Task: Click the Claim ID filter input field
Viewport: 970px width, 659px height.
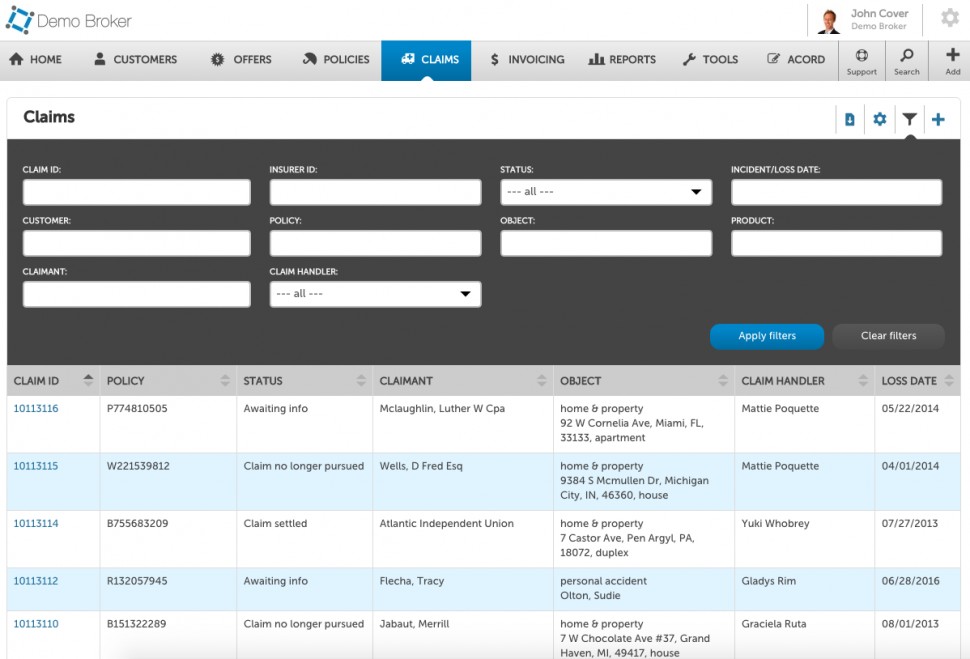Action: coord(137,192)
